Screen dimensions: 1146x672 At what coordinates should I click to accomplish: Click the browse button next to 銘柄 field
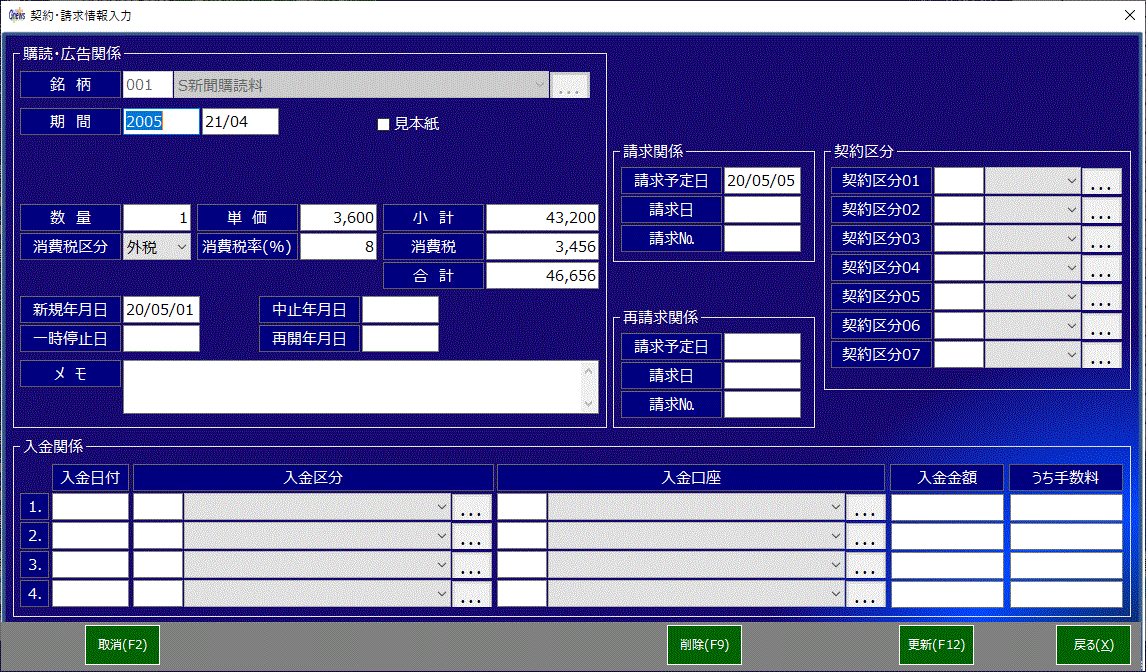(x=570, y=87)
